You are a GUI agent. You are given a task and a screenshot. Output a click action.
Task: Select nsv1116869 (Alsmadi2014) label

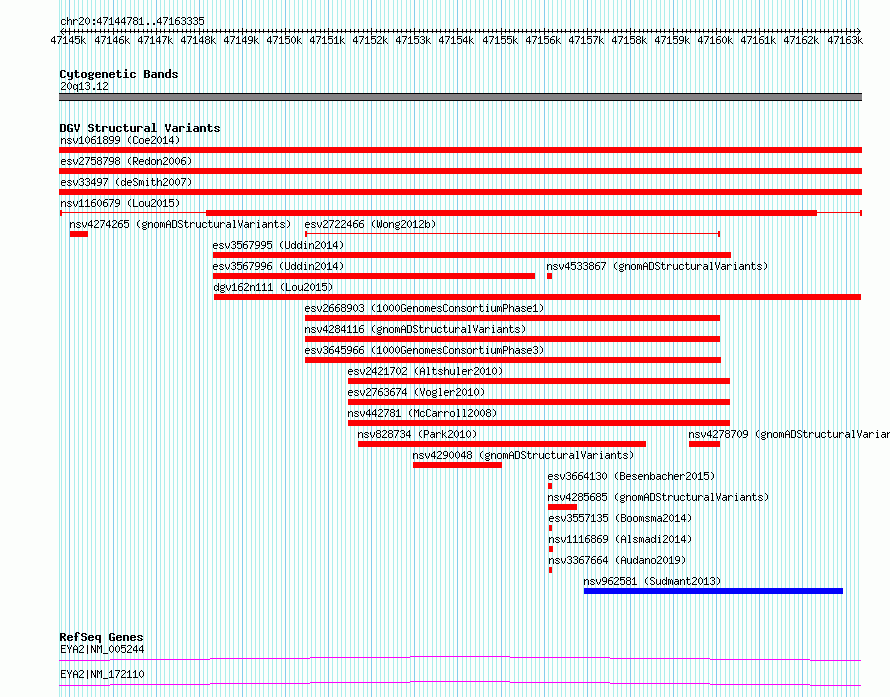pyautogui.click(x=620, y=539)
